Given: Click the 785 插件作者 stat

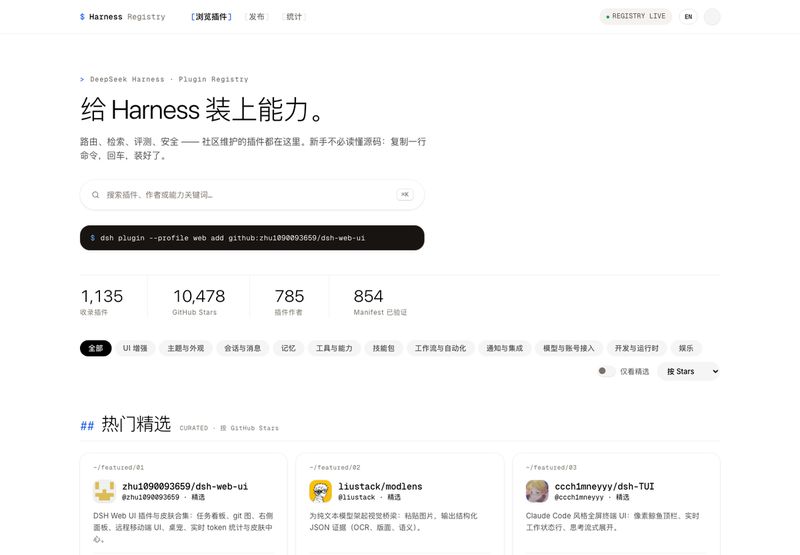Looking at the screenshot, I should [289, 301].
